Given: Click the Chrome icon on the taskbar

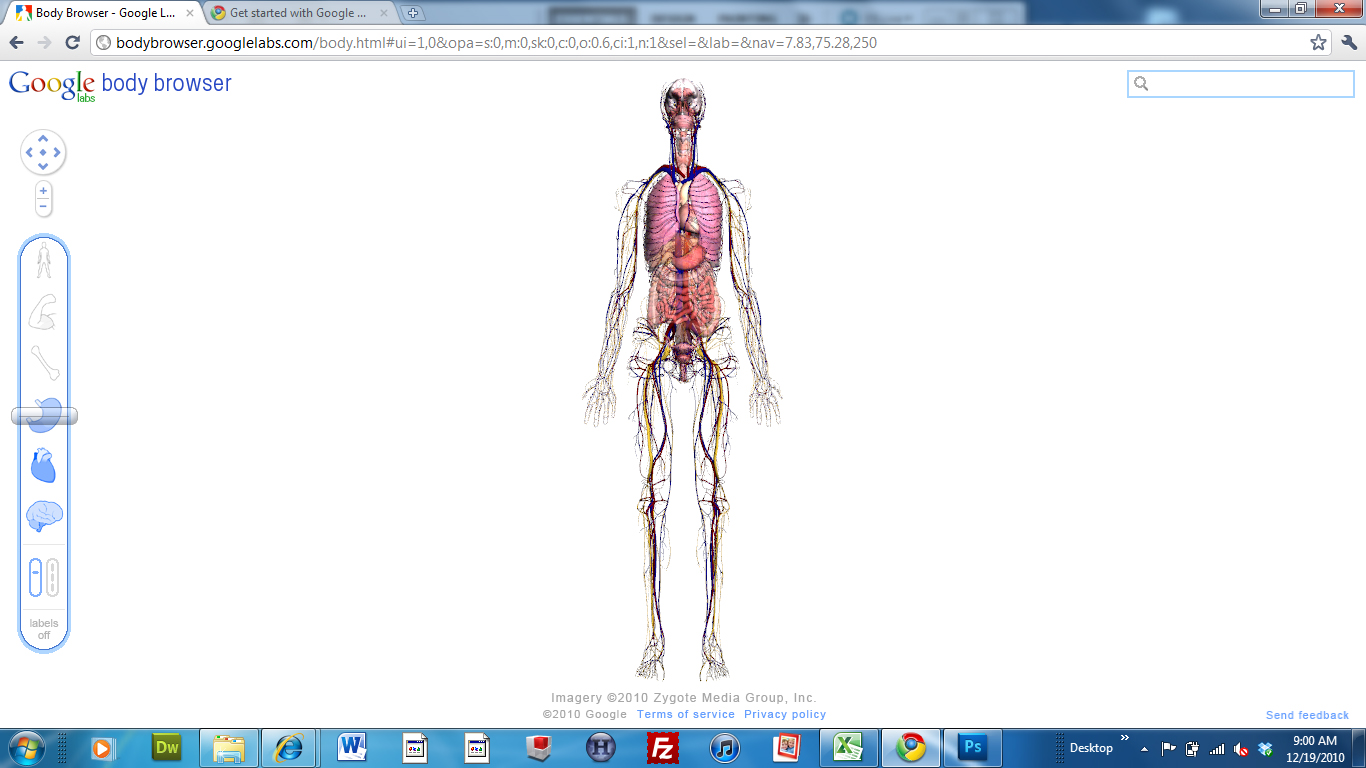Looking at the screenshot, I should pos(910,747).
